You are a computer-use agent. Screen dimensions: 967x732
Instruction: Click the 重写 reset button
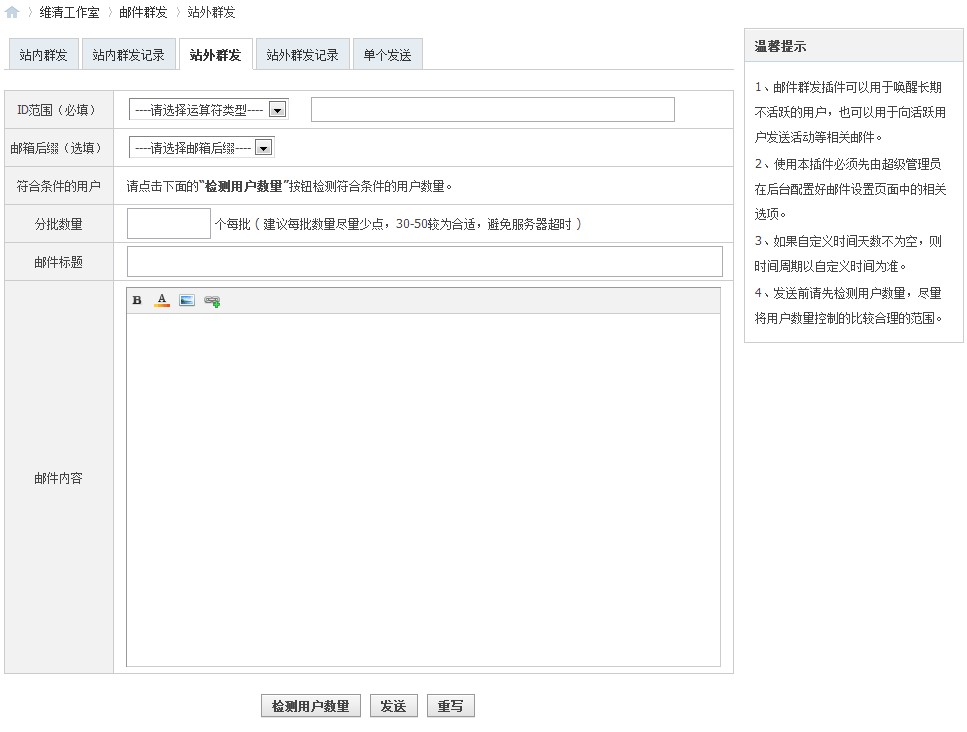pyautogui.click(x=451, y=706)
